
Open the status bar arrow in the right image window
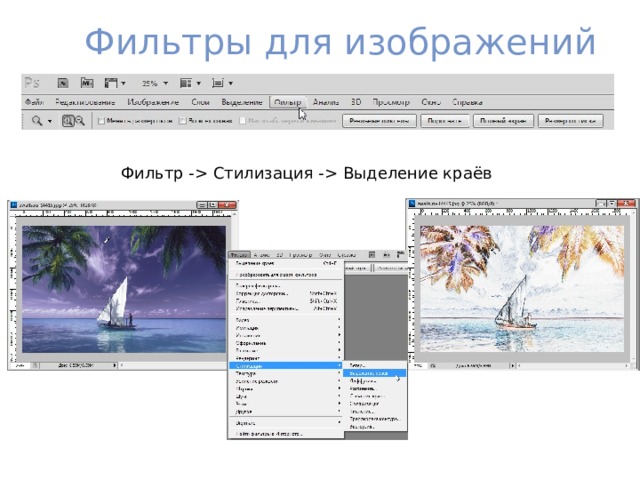(513, 366)
